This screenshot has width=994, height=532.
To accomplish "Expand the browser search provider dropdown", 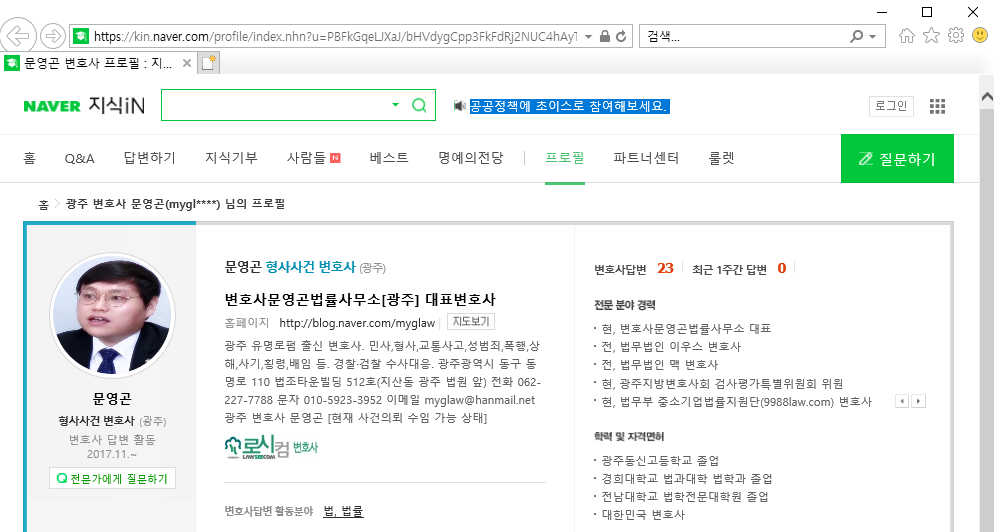I will [874, 36].
